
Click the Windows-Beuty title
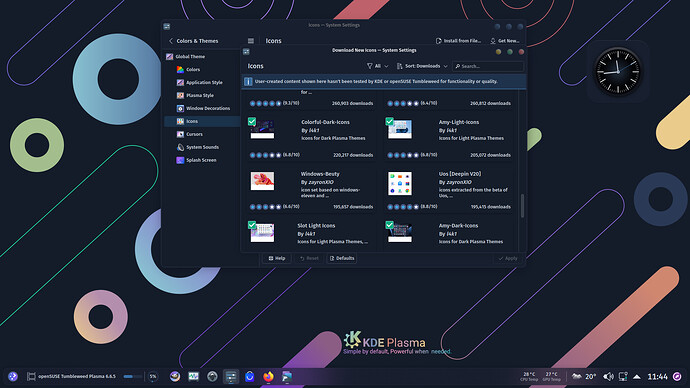tap(320, 174)
